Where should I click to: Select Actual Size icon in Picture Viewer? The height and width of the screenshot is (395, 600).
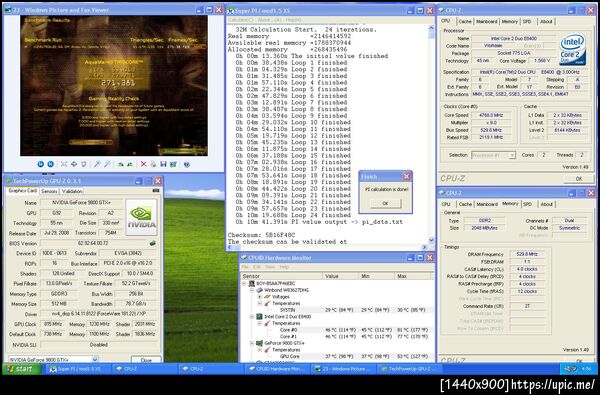pyautogui.click(x=74, y=164)
